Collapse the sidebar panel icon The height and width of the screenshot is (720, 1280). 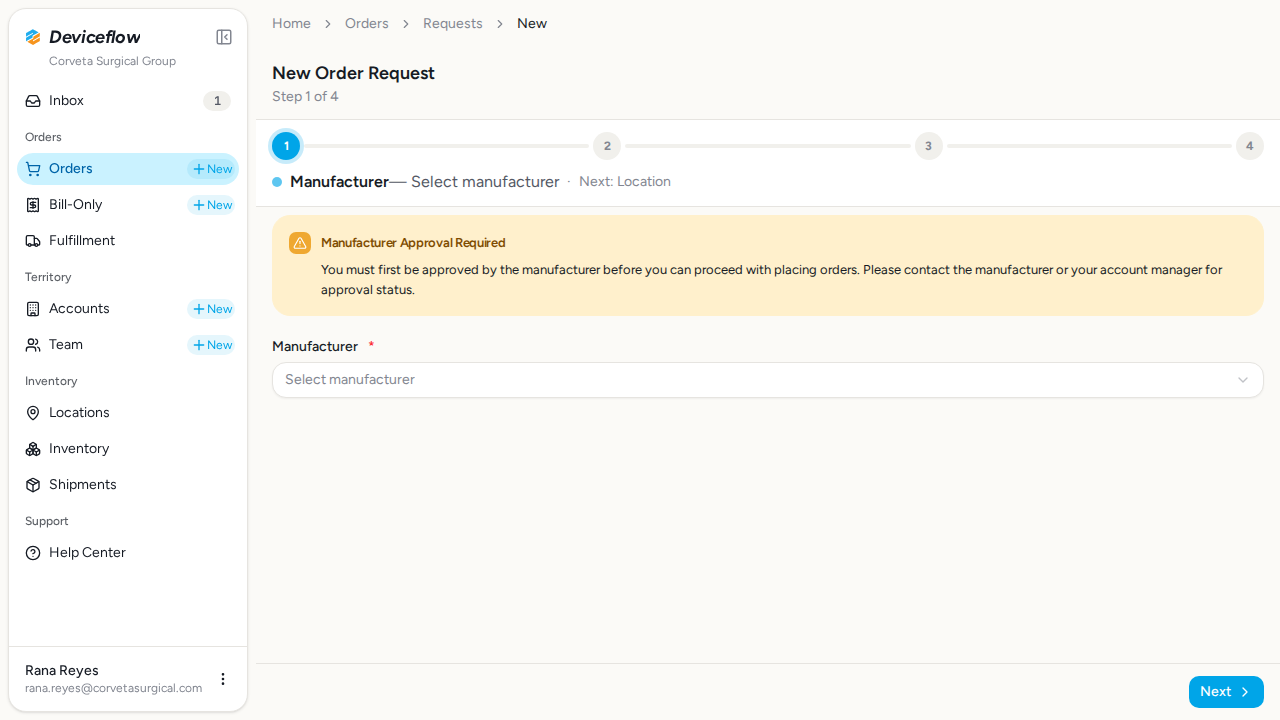[x=224, y=37]
